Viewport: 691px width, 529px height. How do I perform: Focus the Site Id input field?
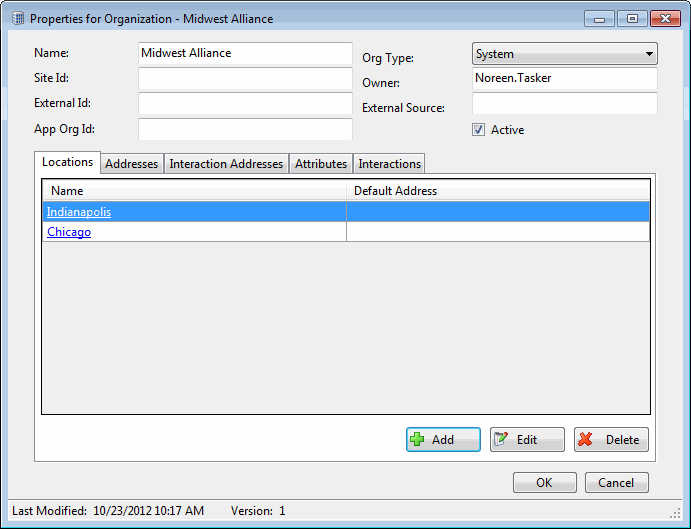pos(245,78)
